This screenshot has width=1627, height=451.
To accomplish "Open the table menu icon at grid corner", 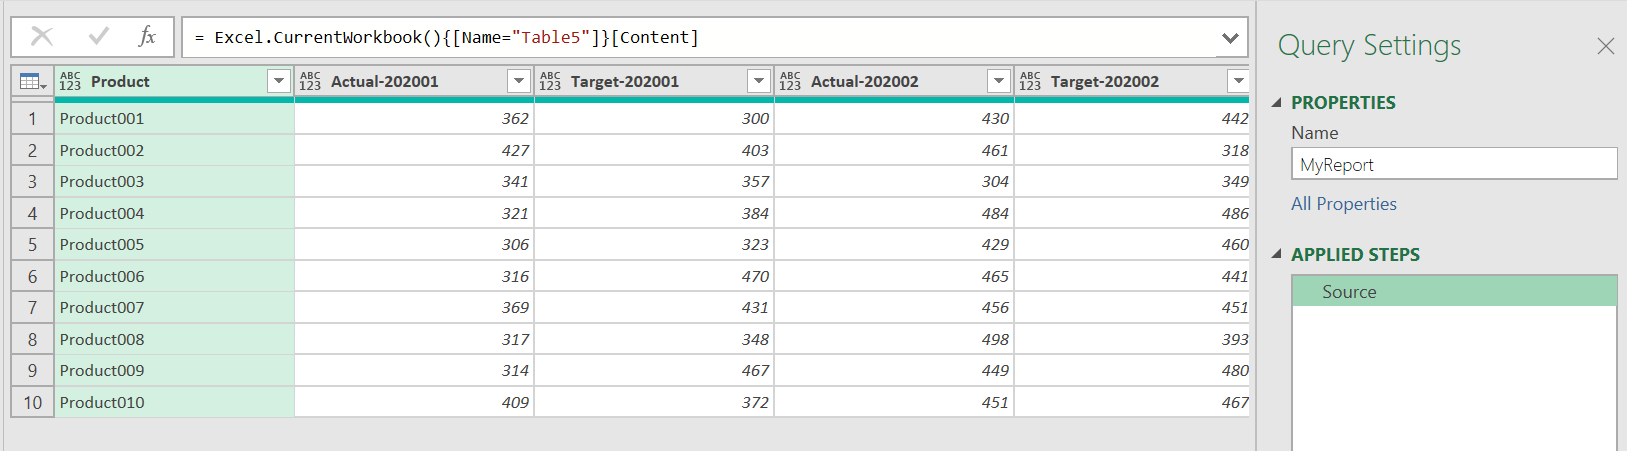I will click(32, 82).
